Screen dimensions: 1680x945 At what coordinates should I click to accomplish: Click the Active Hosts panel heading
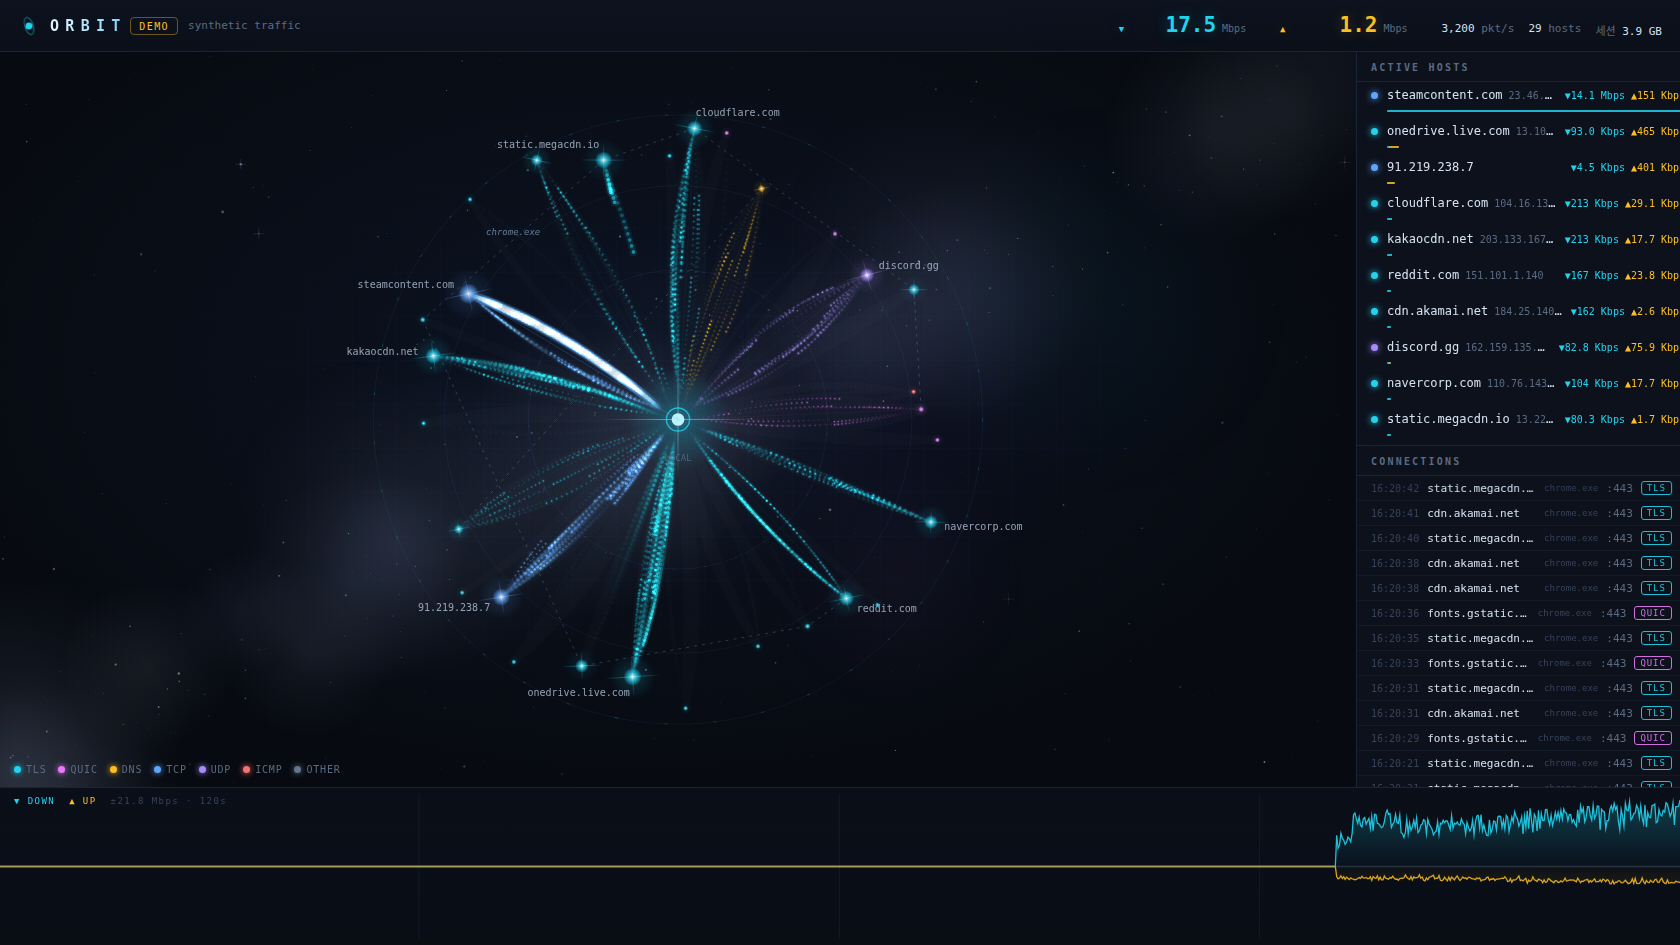1420,68
